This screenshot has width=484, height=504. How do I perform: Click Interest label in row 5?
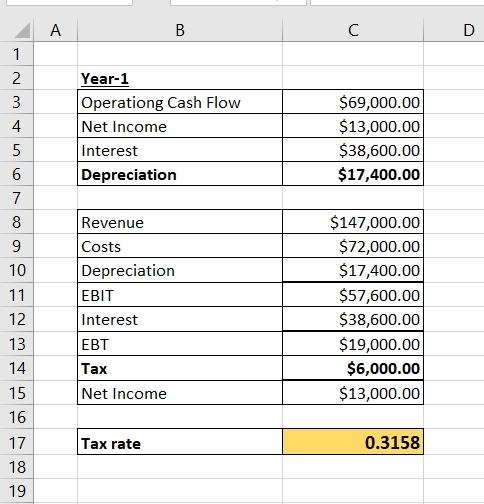pos(180,150)
